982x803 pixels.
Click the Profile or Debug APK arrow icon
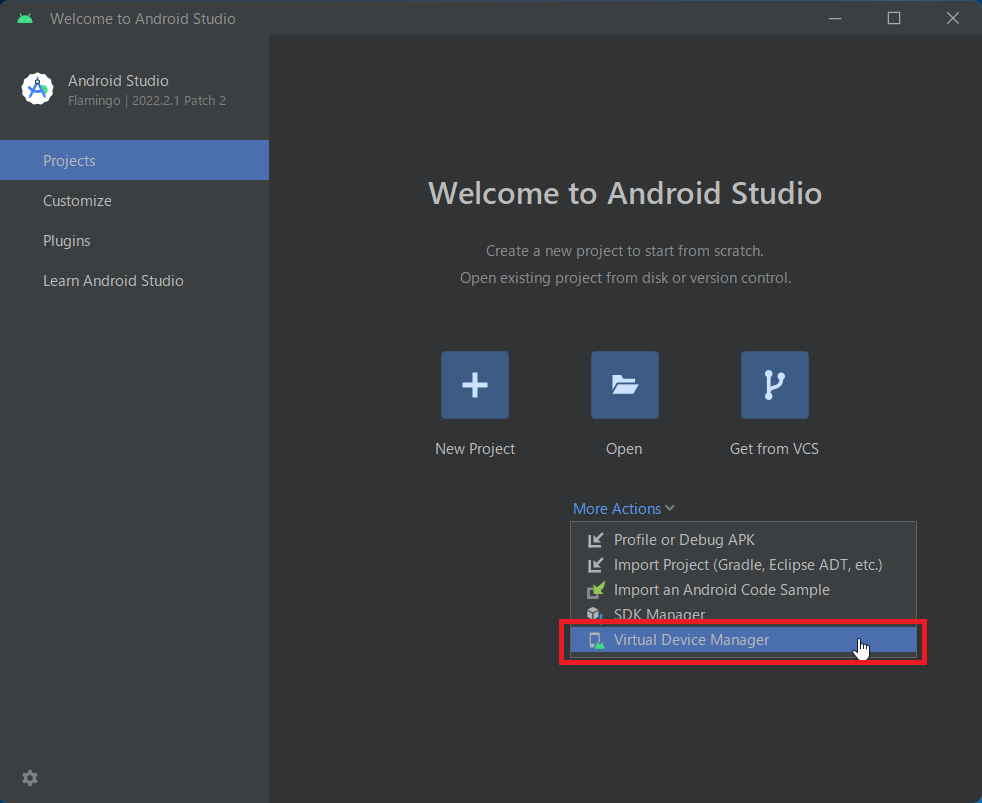[x=595, y=540]
